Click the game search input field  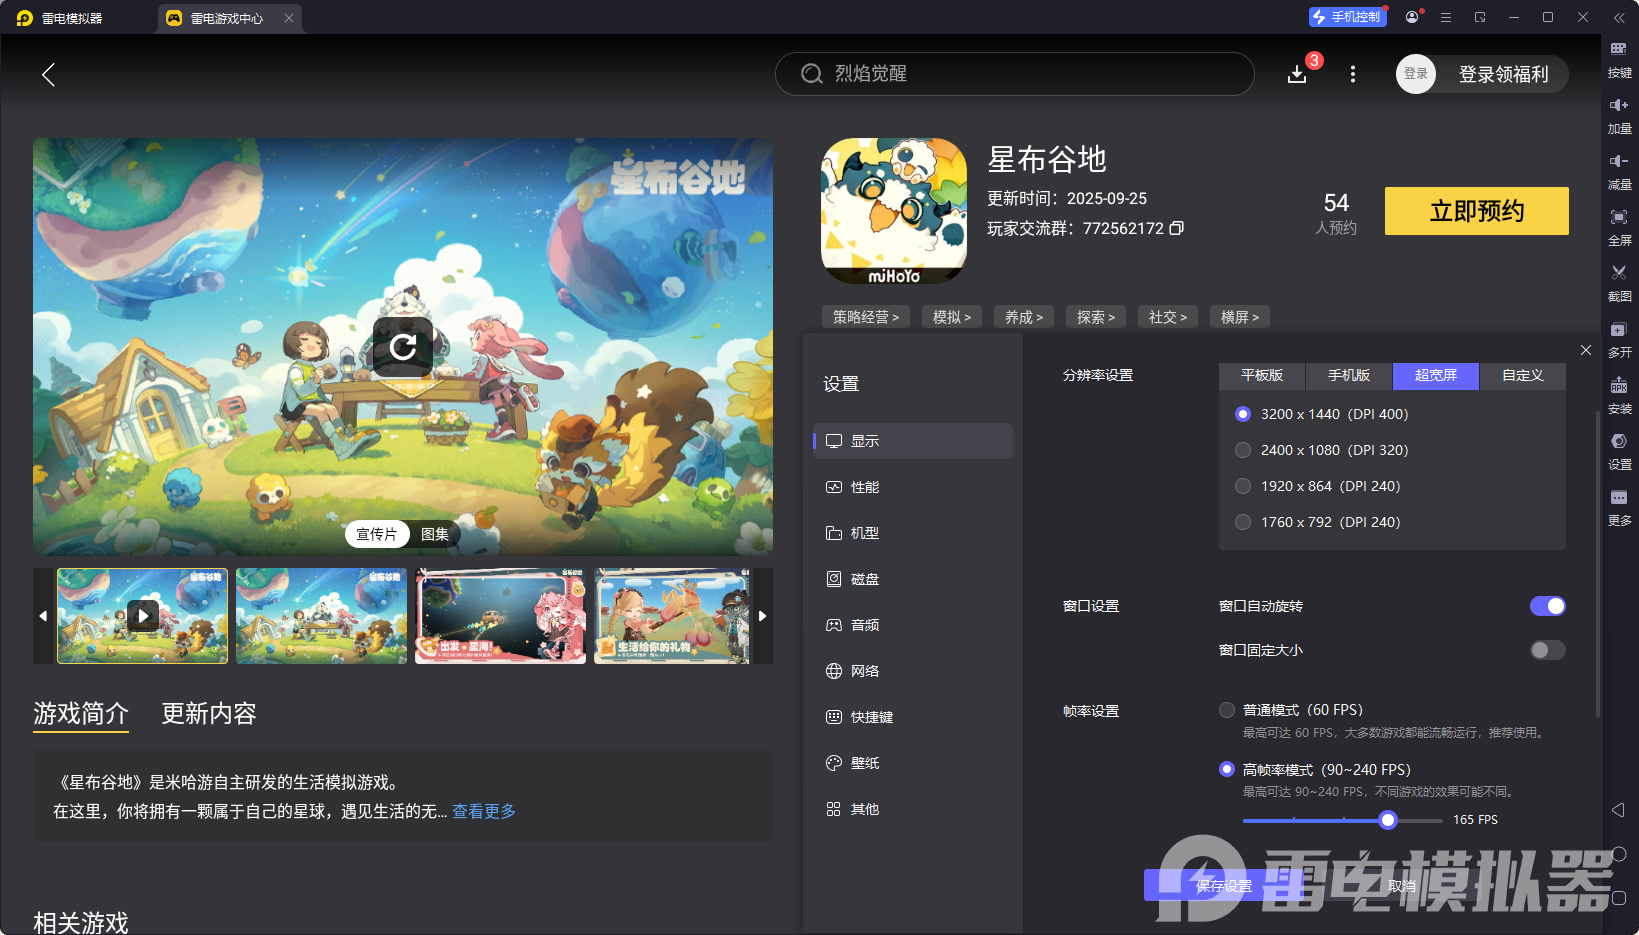click(x=1014, y=74)
